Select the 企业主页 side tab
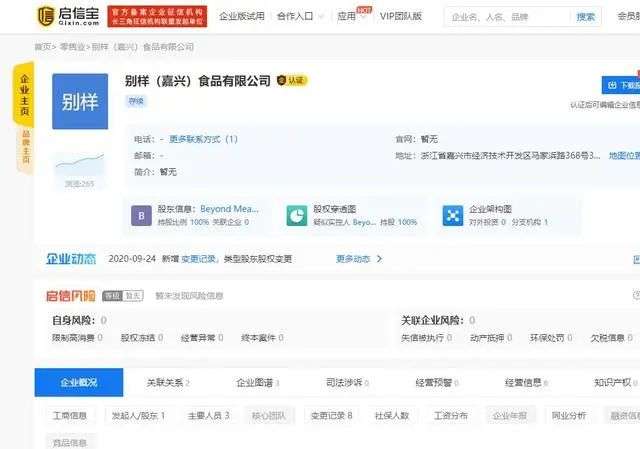Viewport: 640px width, 449px height. [24, 95]
